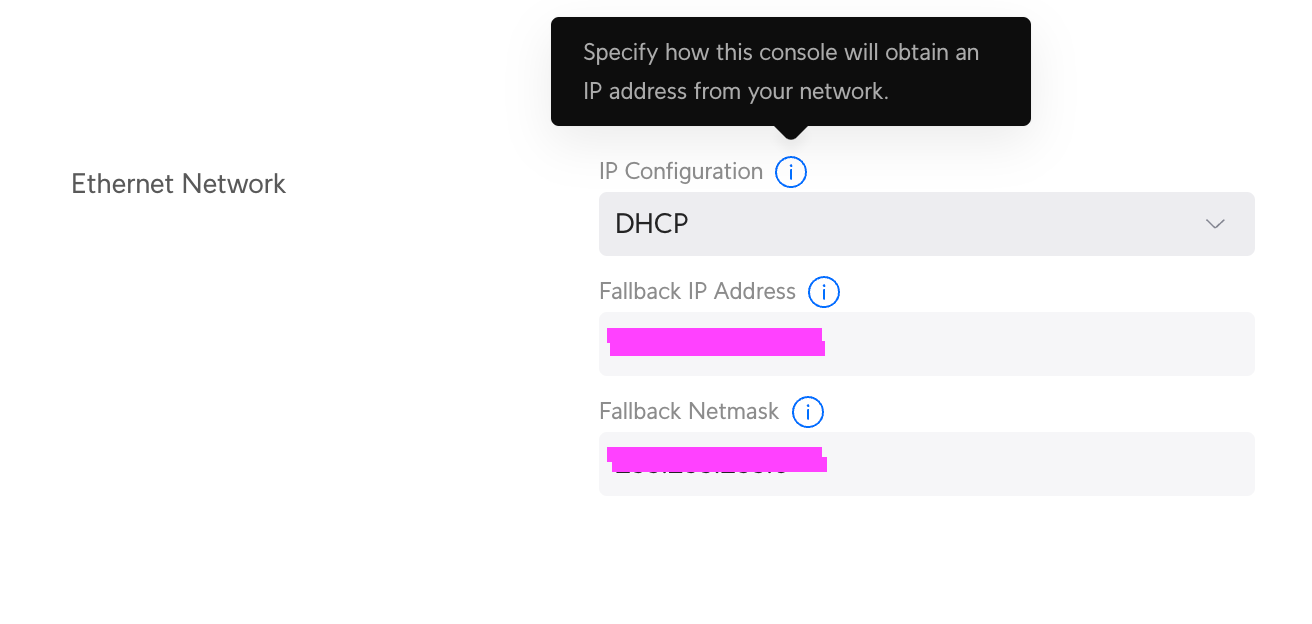Click the Ethernet Network section heading
Image resolution: width=1312 pixels, height=624 pixels.
click(178, 184)
